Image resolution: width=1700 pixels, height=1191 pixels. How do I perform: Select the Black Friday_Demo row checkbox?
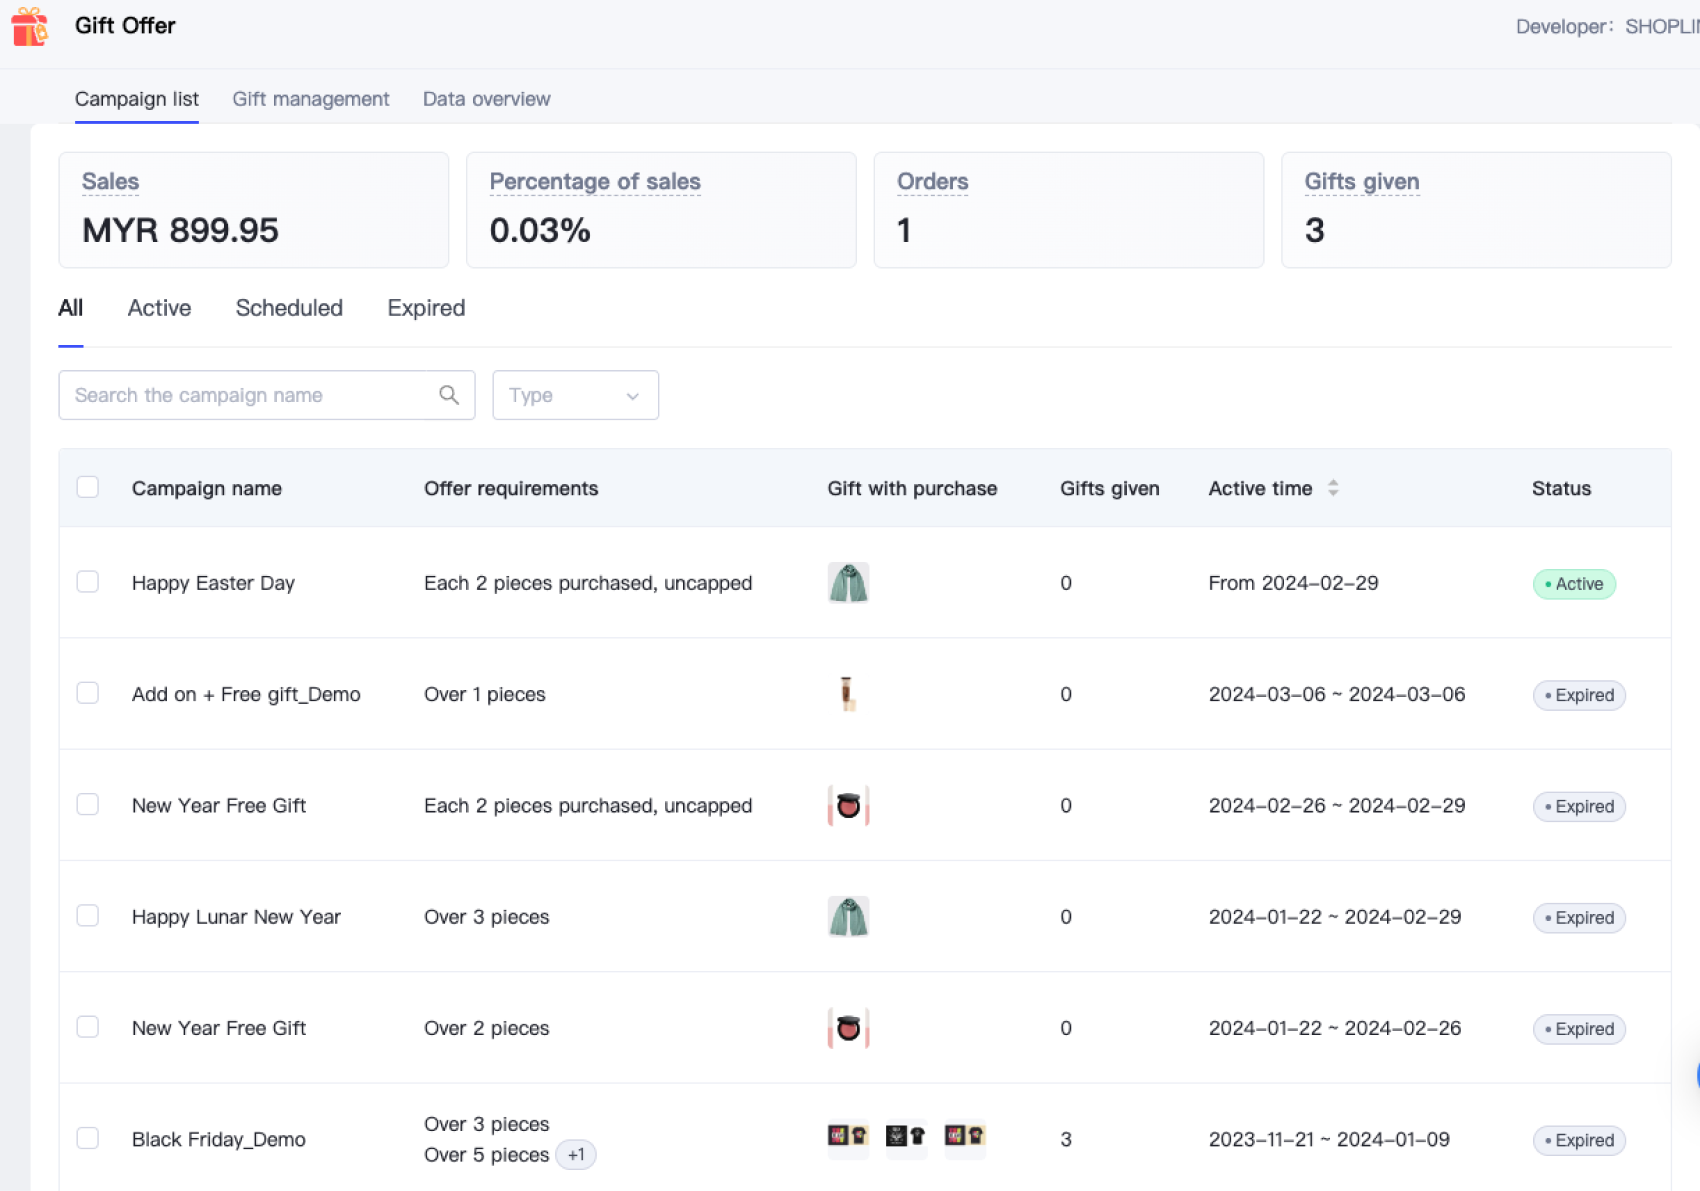tap(88, 1138)
